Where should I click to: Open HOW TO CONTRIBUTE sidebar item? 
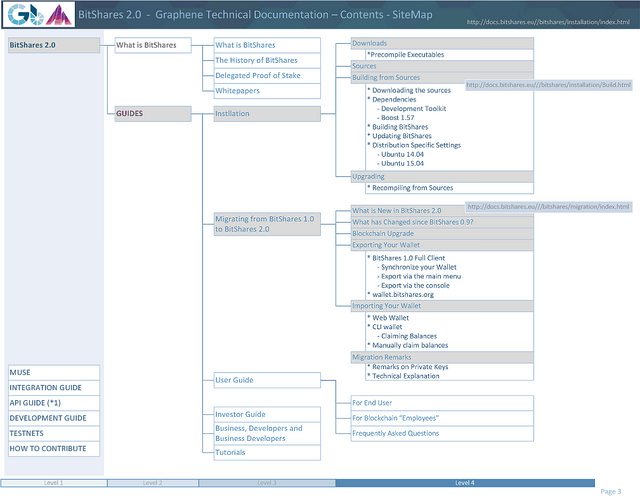point(54,449)
